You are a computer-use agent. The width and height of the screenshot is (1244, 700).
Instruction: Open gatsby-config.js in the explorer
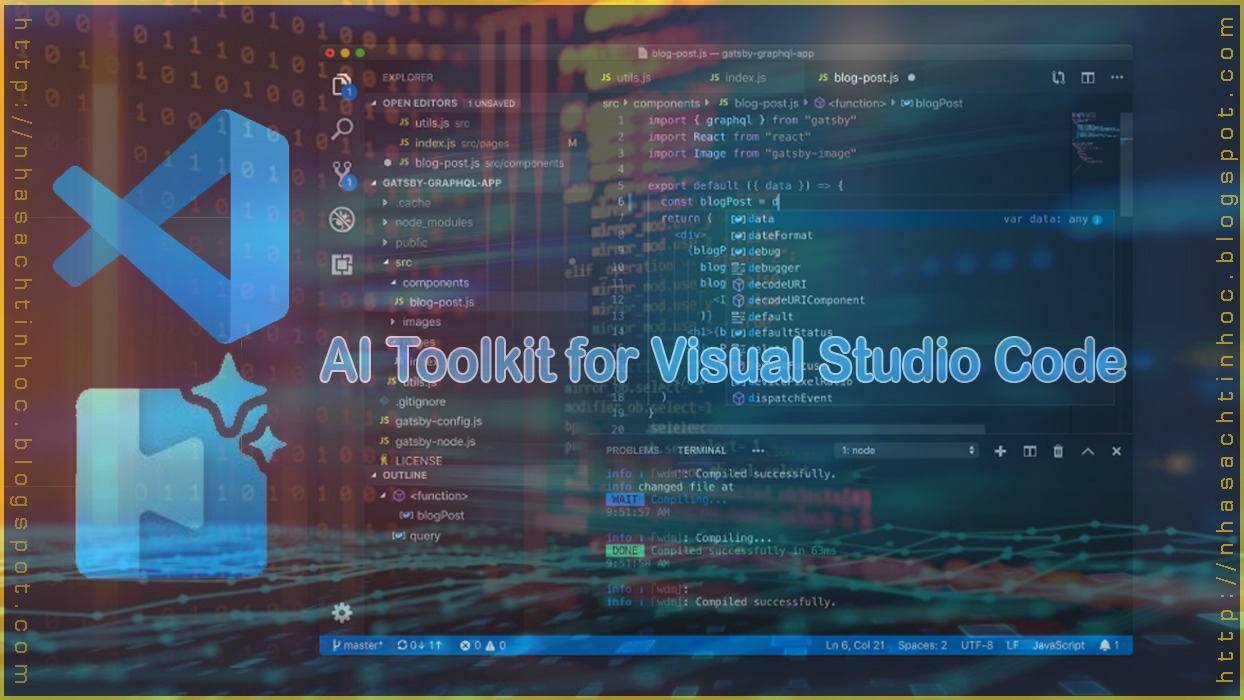(x=431, y=422)
